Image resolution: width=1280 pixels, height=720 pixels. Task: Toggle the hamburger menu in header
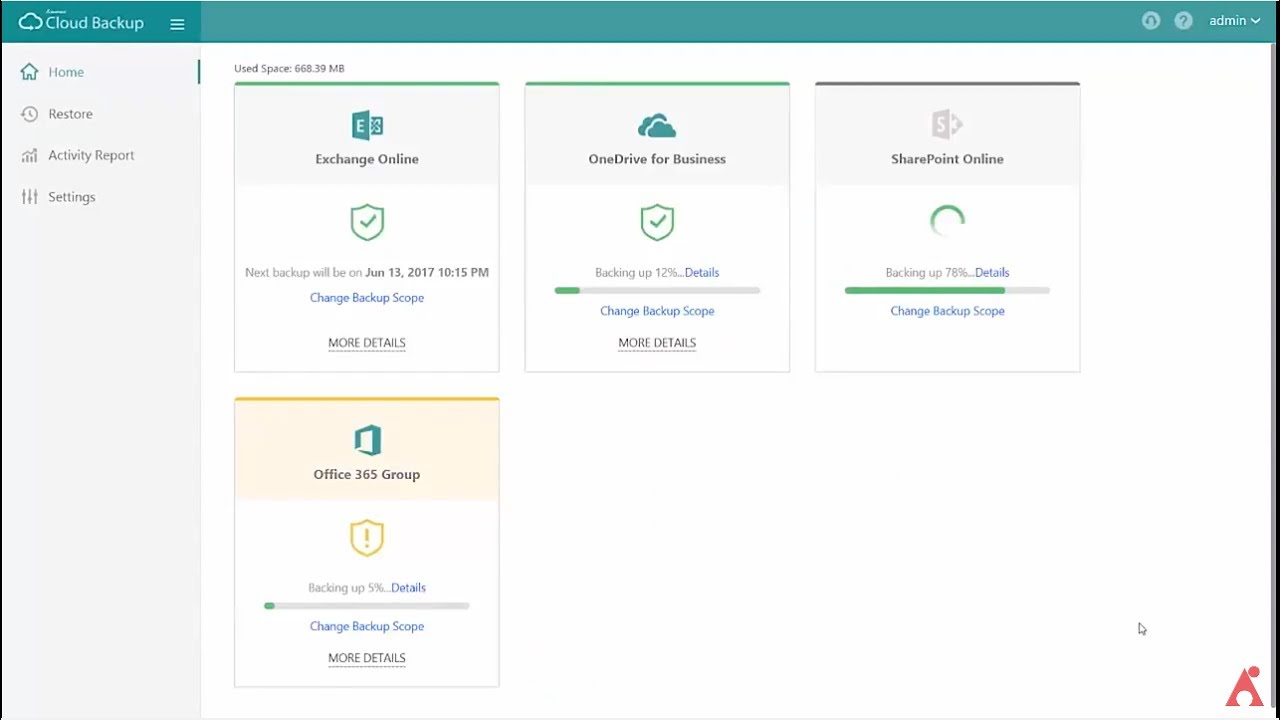pyautogui.click(x=177, y=24)
